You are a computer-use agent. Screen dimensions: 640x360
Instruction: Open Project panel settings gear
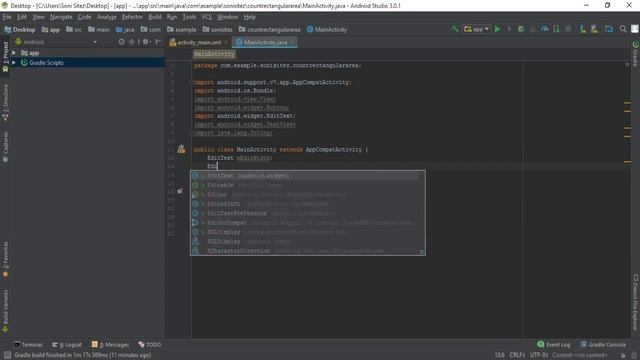(x=146, y=42)
